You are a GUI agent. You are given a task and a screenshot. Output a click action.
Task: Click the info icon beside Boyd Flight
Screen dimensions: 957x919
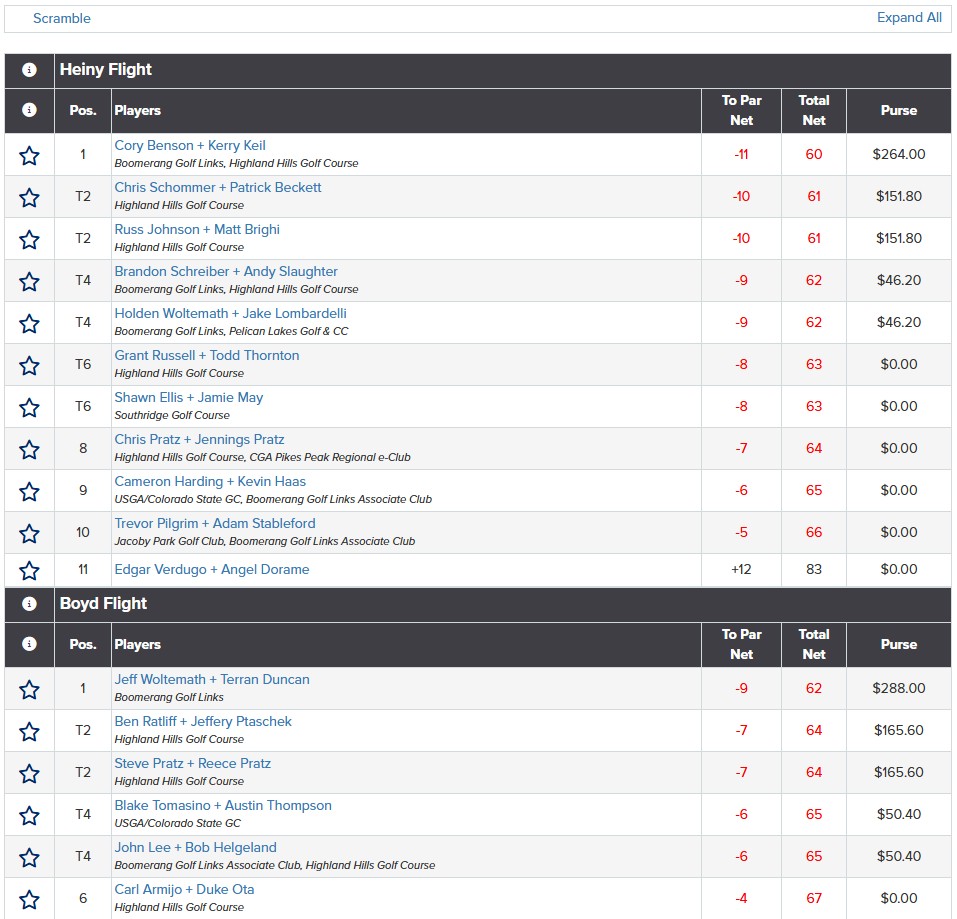[x=29, y=604]
